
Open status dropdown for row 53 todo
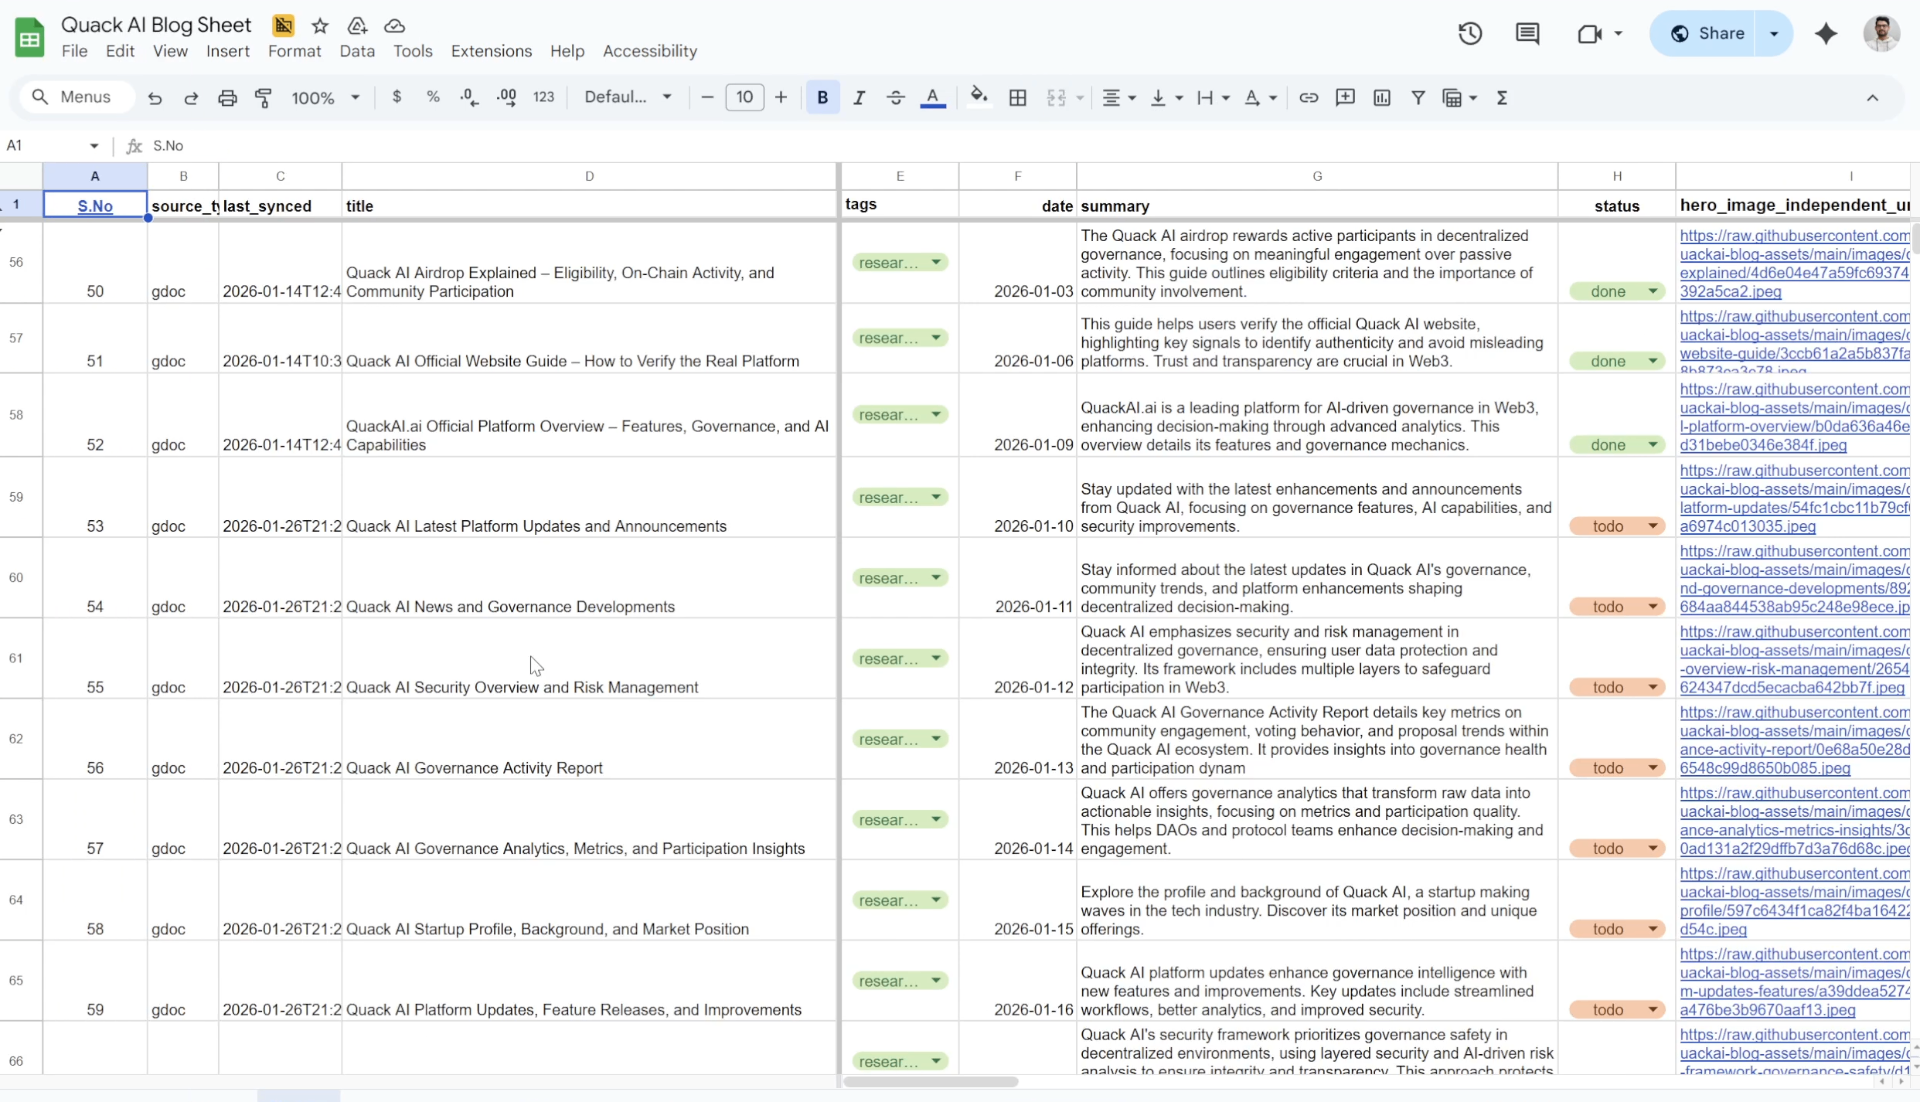(1616, 526)
